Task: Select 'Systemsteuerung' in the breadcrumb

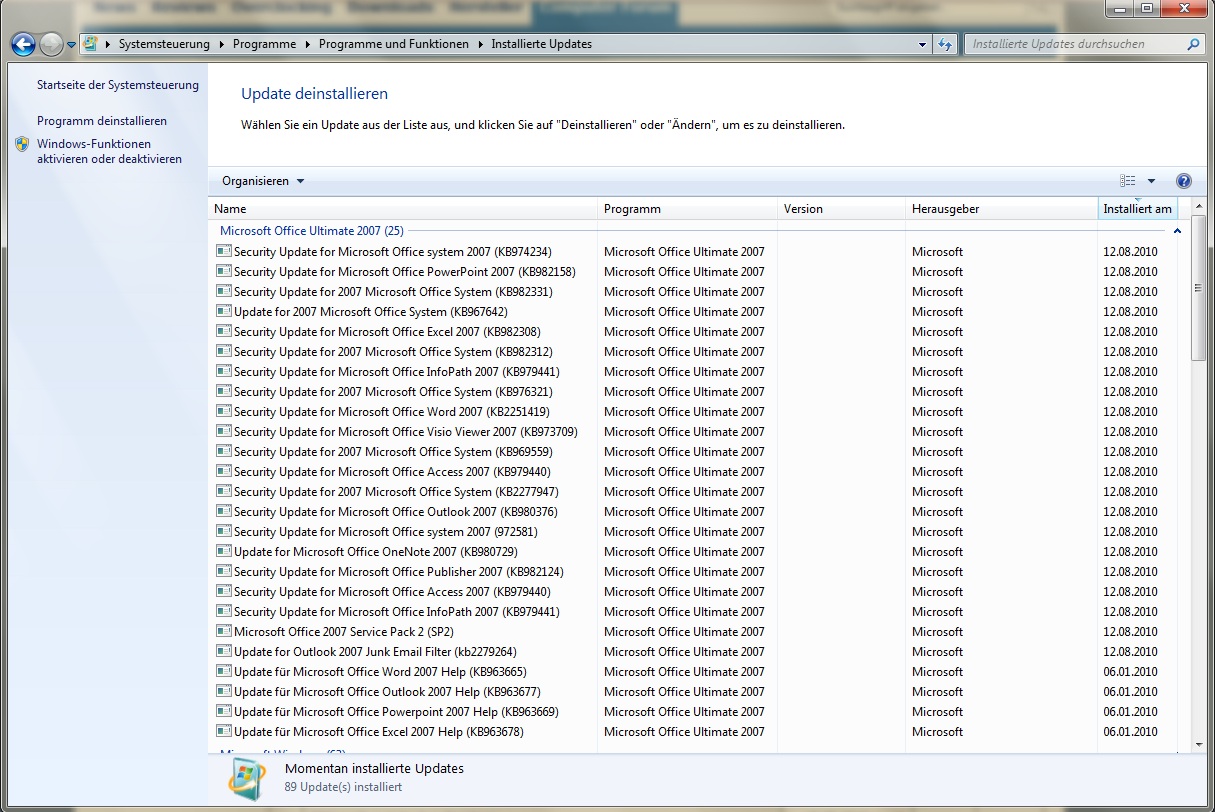Action: tap(164, 44)
